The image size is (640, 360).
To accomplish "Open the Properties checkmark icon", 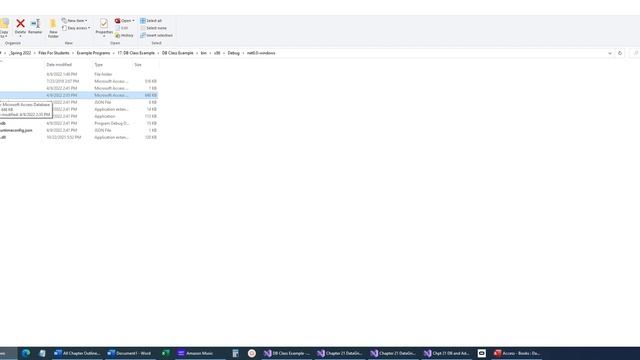I will [104, 24].
